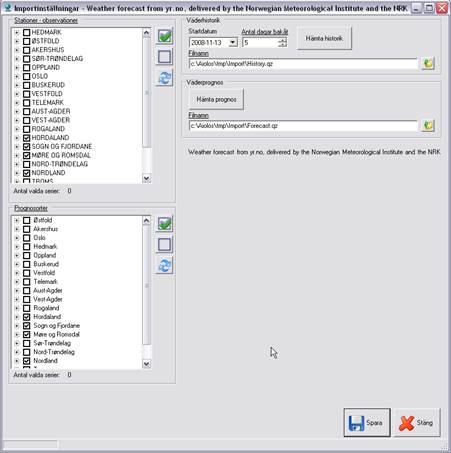Check the OSLO station checkbox
This screenshot has height=453, width=451.
27,76
